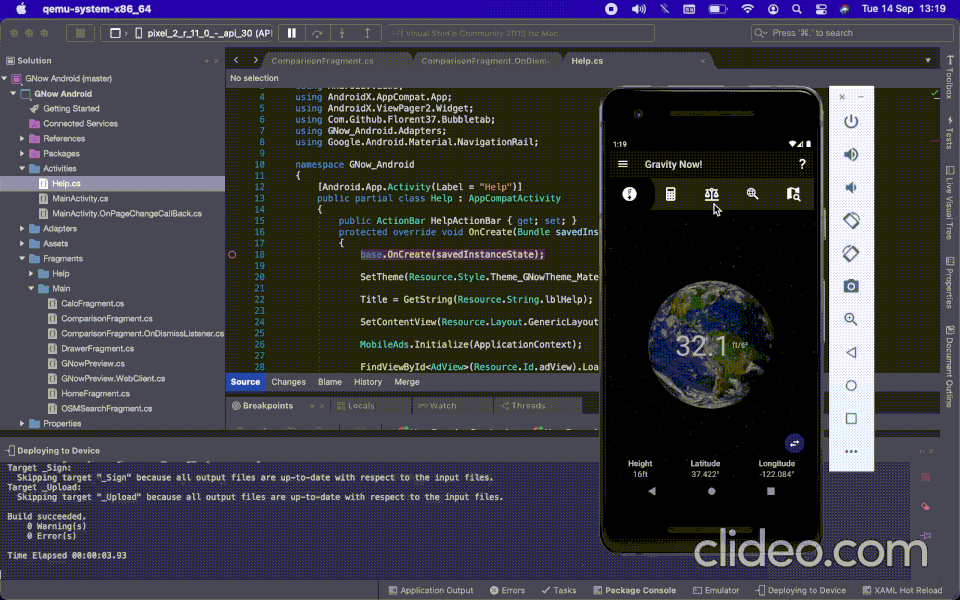Expand the Help folder under Fragments
This screenshot has width=960, height=600.
coord(31,274)
